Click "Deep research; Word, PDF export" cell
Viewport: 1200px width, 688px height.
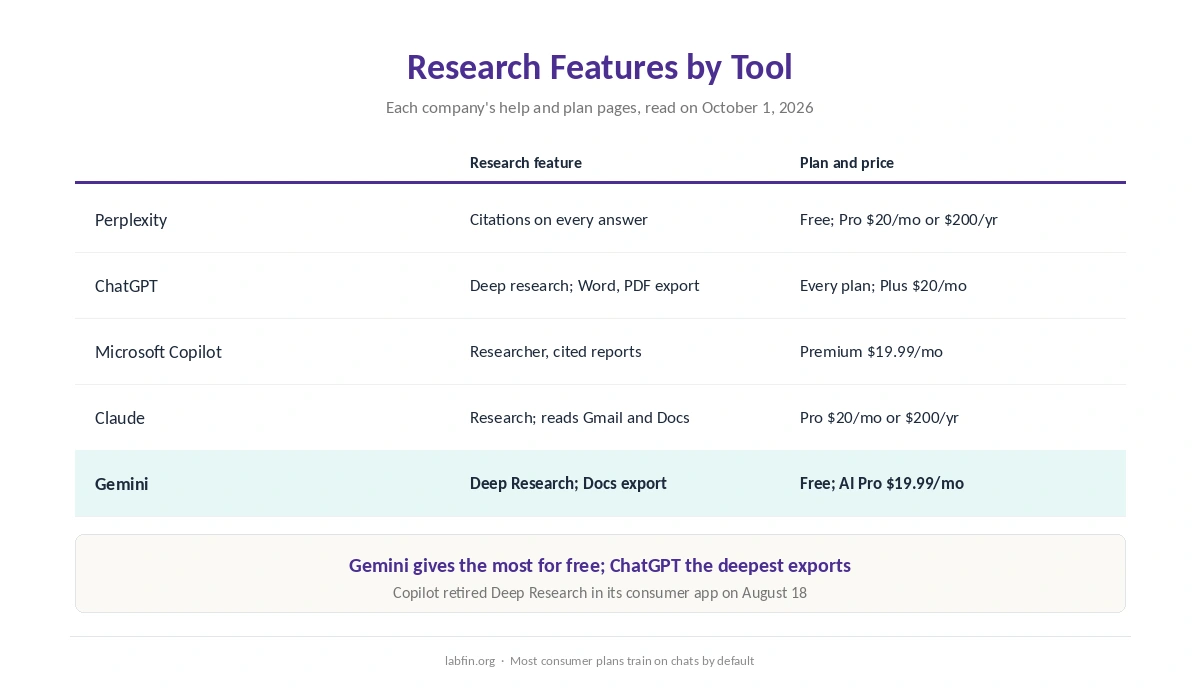point(584,286)
